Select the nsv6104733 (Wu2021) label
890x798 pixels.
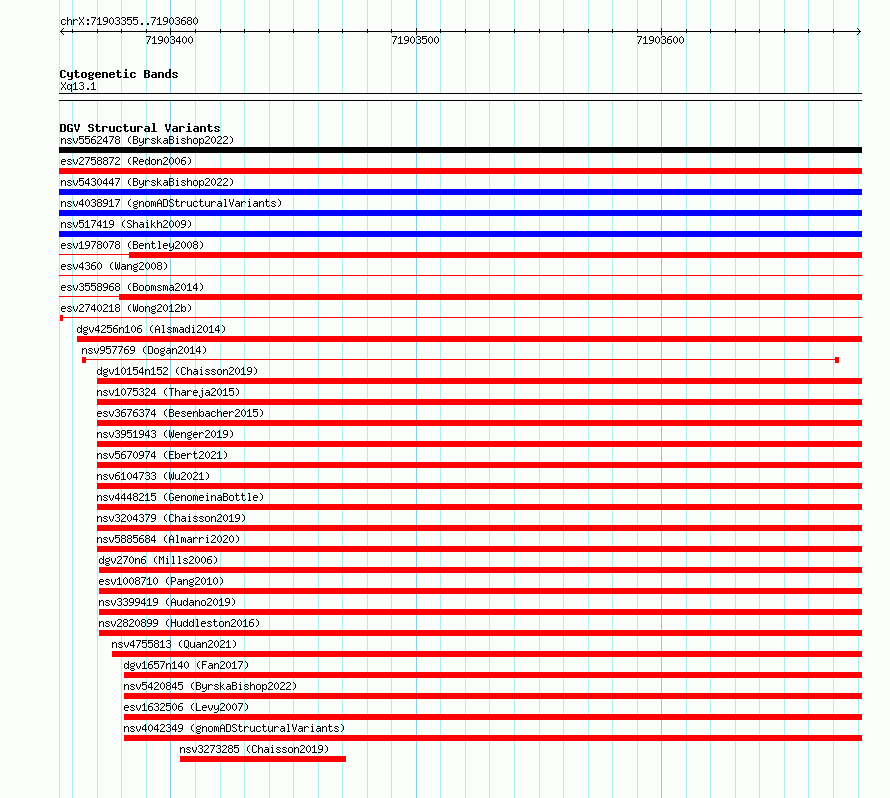click(x=153, y=476)
